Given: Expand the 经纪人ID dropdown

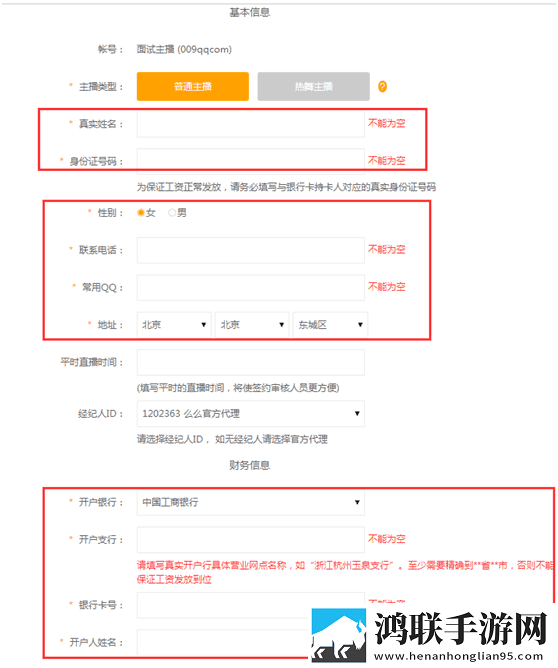Looking at the screenshot, I should [250, 414].
